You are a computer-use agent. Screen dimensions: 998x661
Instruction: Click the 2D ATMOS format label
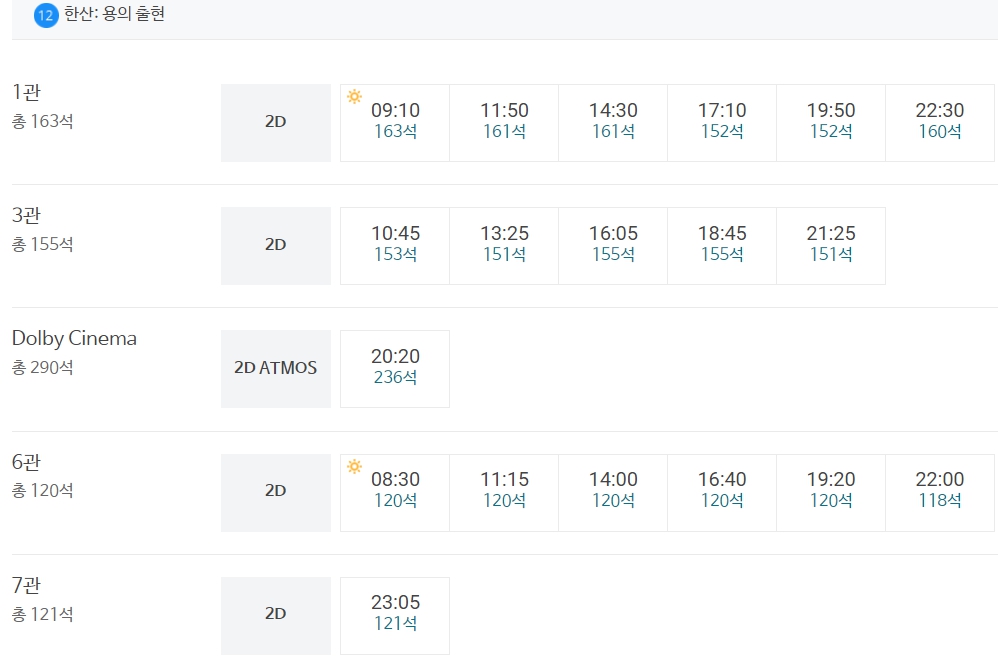[276, 368]
